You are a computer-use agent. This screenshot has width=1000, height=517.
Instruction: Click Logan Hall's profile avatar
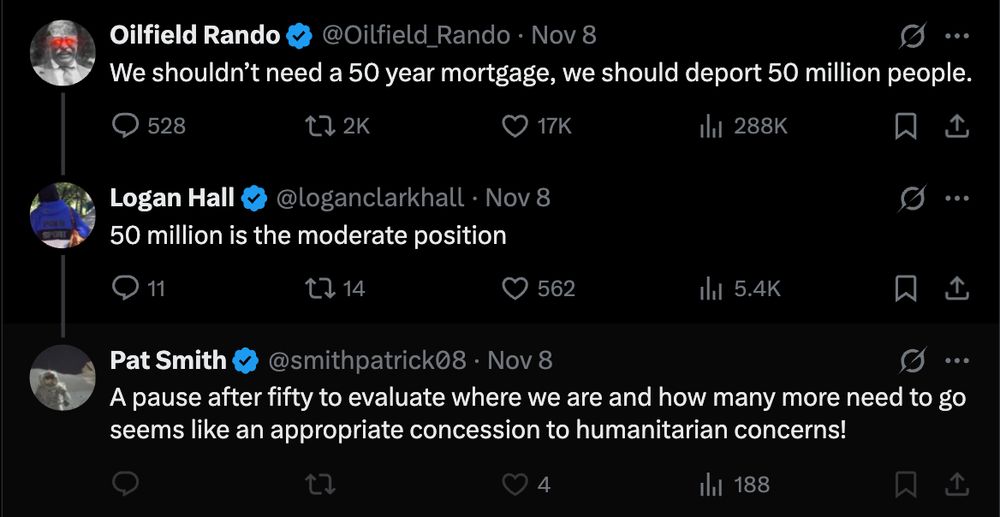pyautogui.click(x=63, y=215)
